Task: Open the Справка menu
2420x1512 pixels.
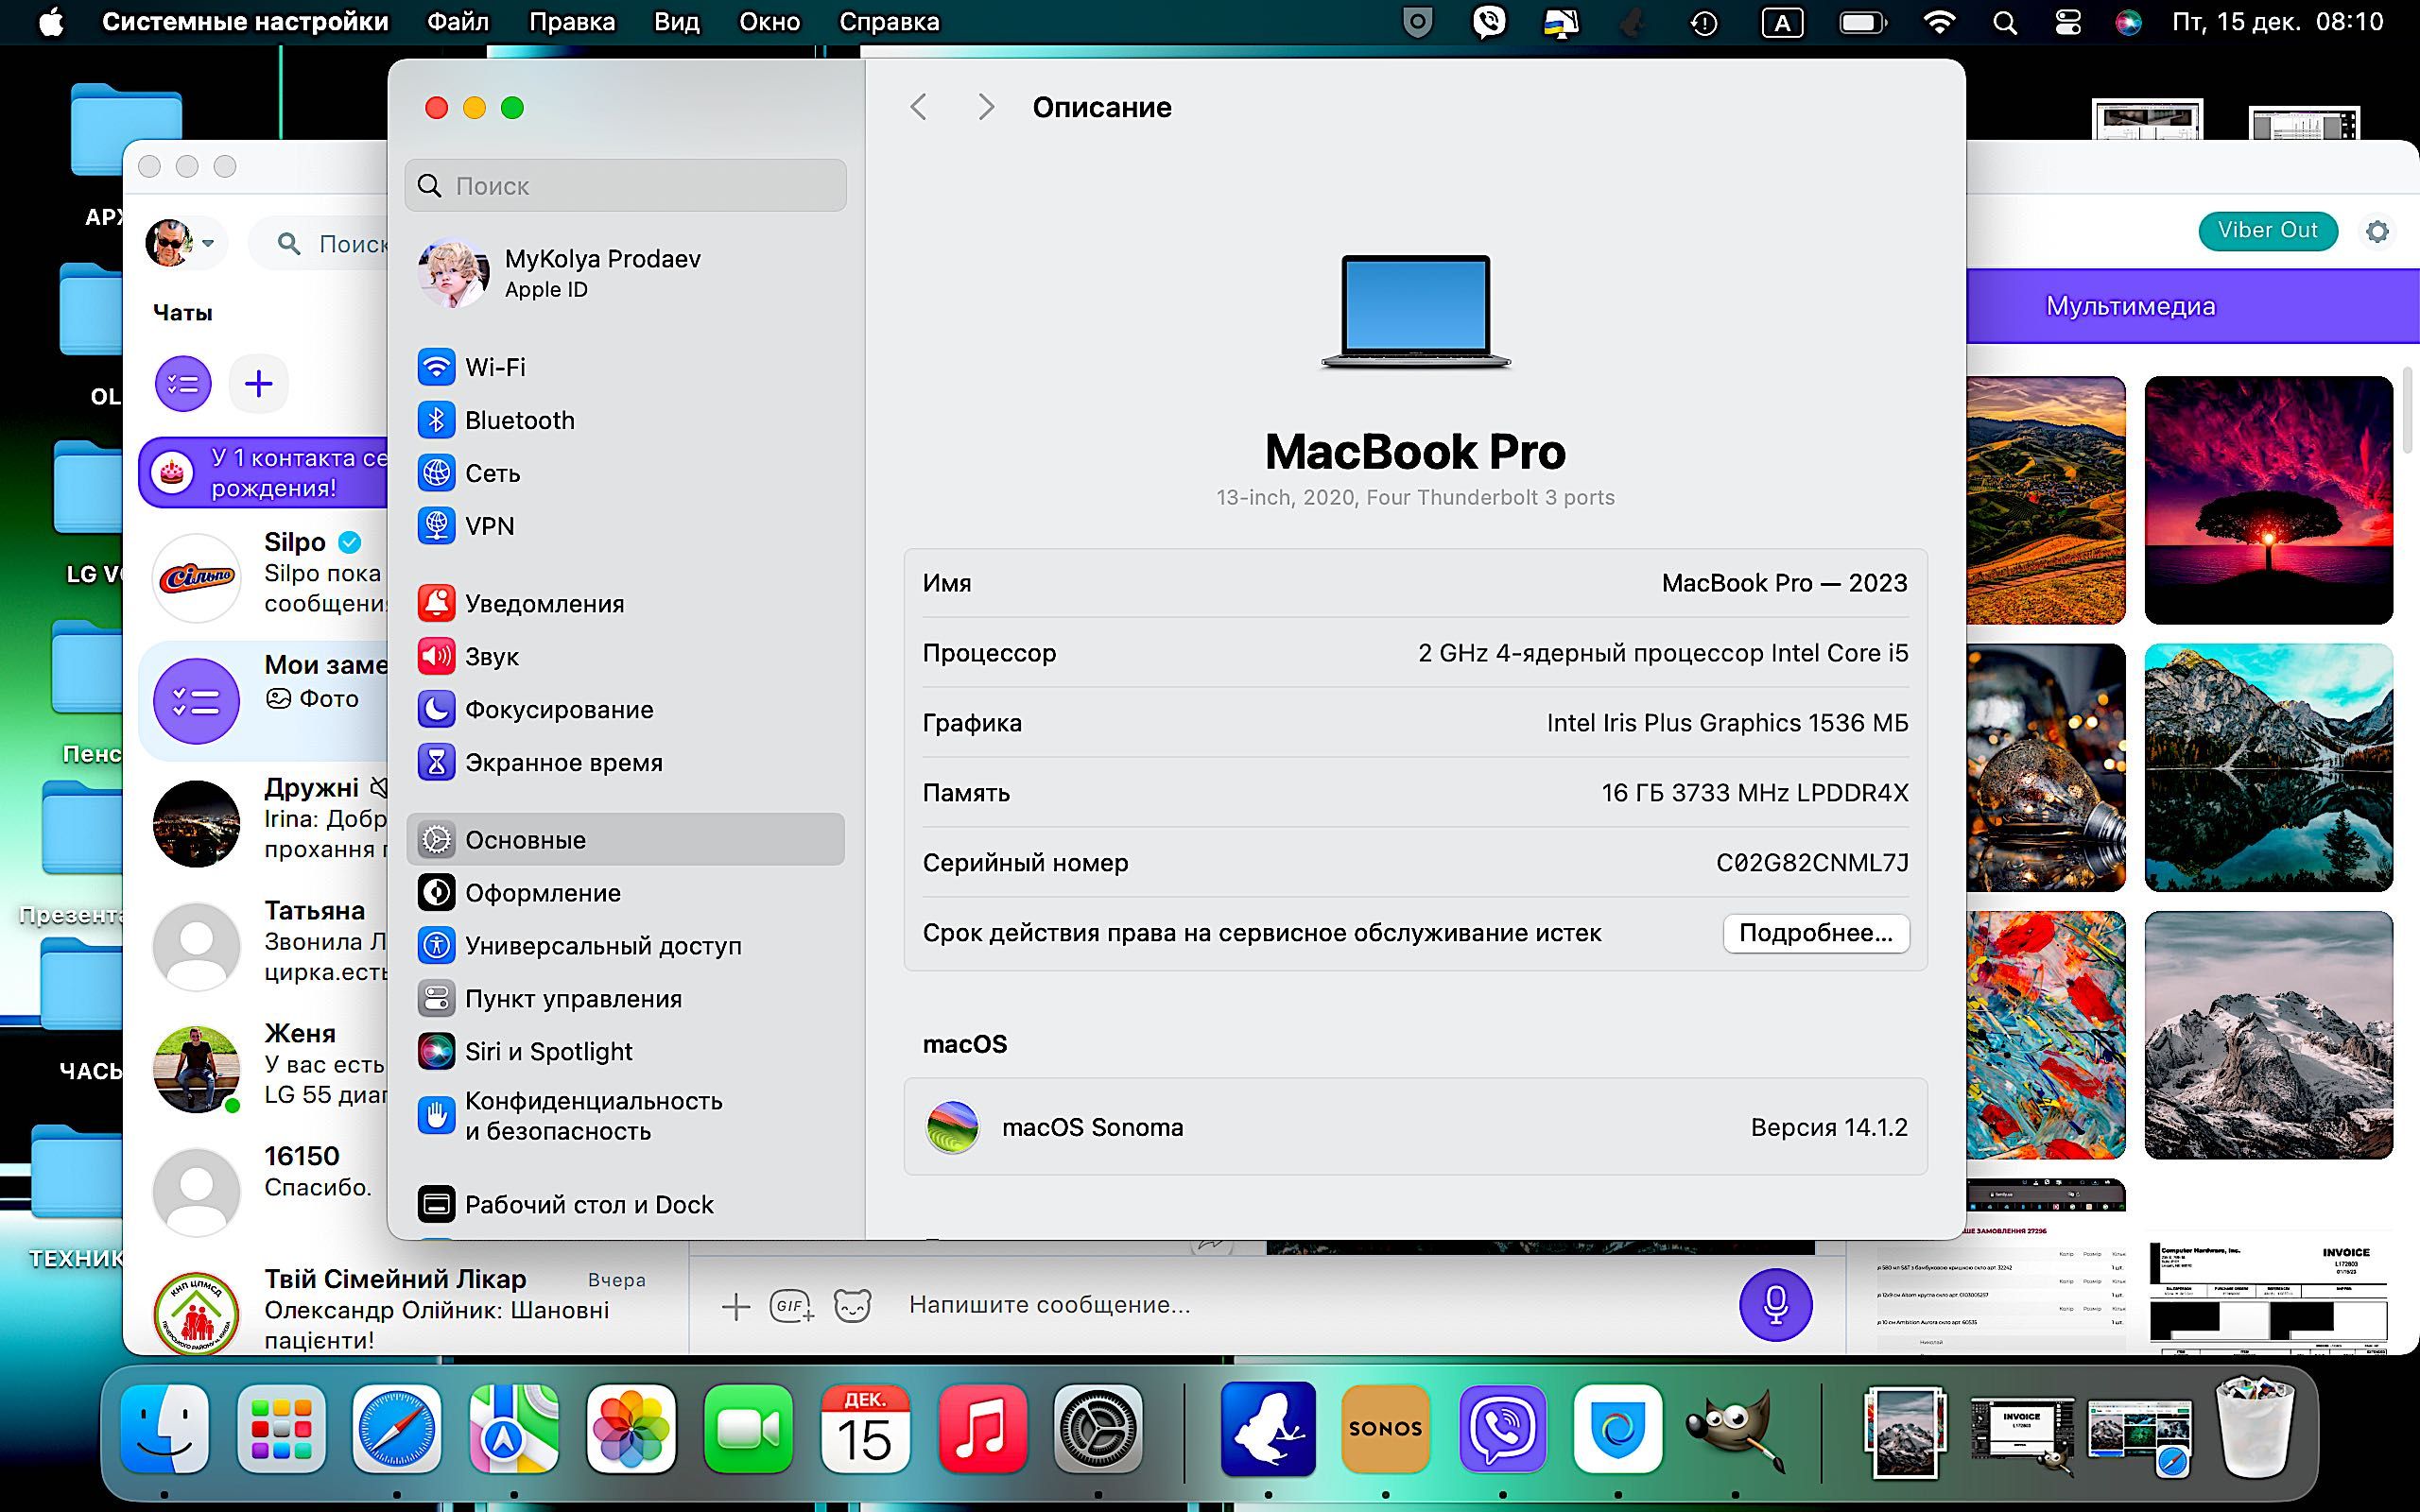Action: (889, 22)
